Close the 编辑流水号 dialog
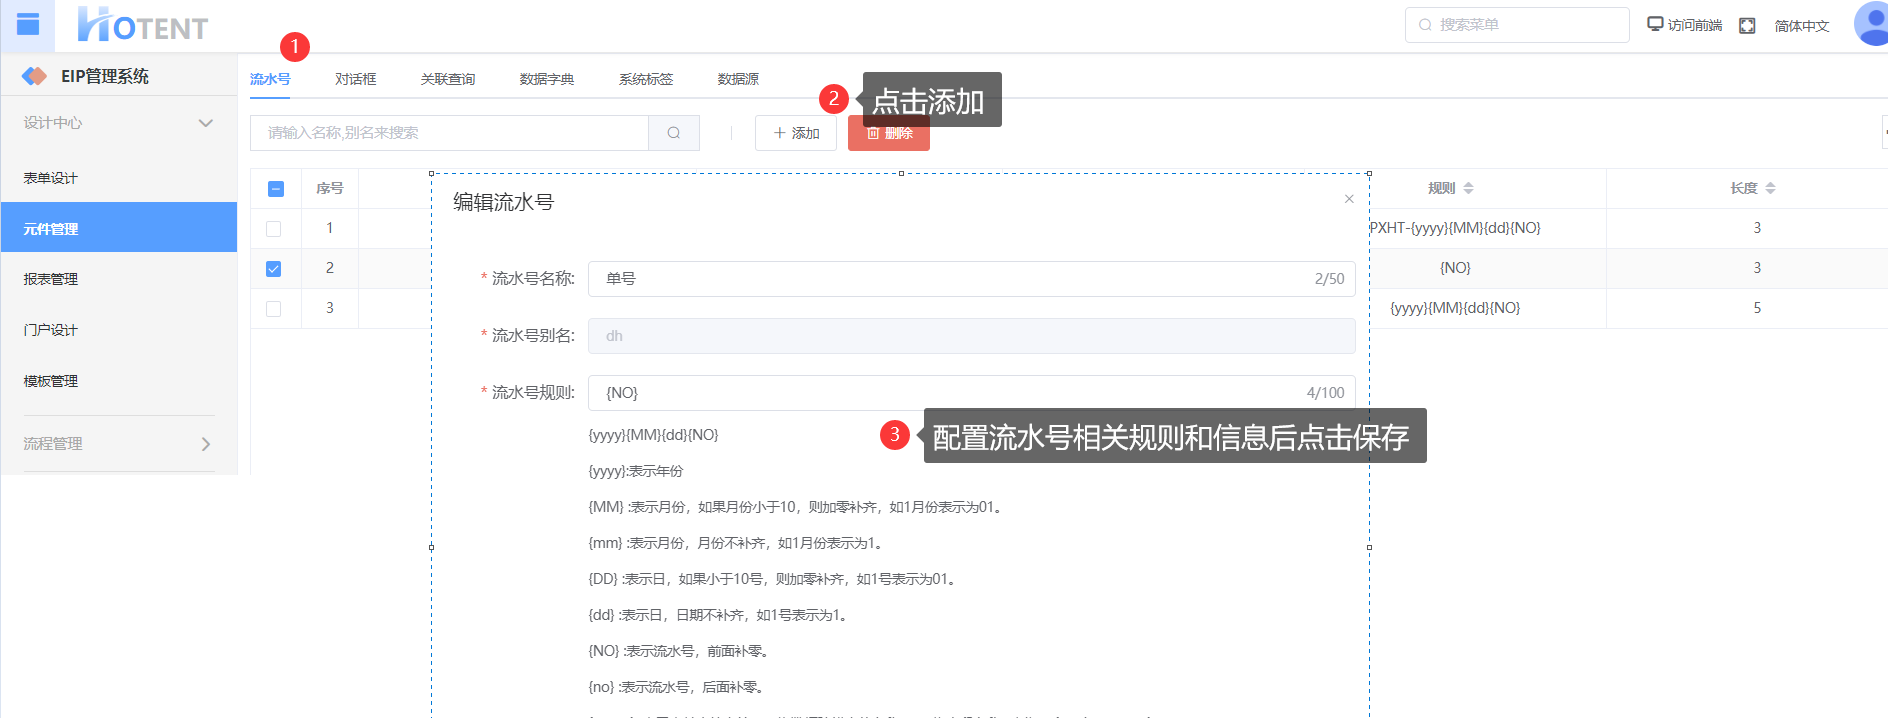The width and height of the screenshot is (1888, 718). (1349, 199)
